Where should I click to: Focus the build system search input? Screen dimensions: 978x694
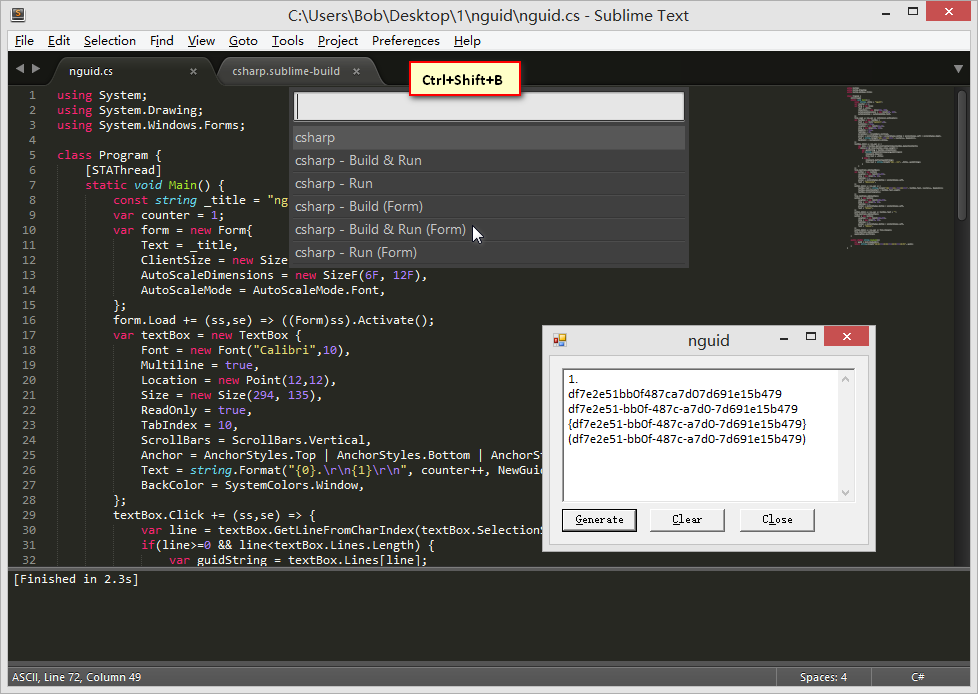pyautogui.click(x=489, y=106)
